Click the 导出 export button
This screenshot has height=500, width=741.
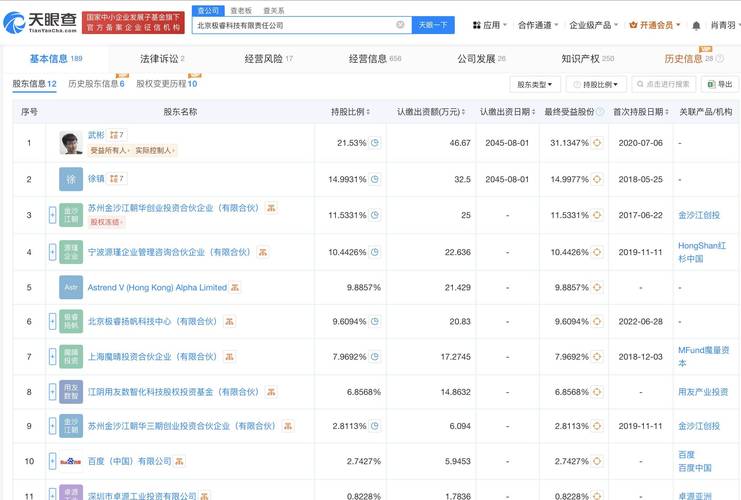coord(720,85)
